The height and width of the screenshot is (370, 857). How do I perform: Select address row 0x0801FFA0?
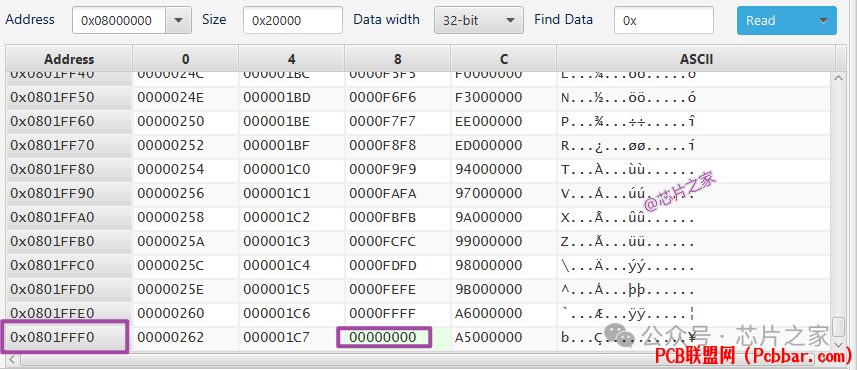click(x=69, y=218)
